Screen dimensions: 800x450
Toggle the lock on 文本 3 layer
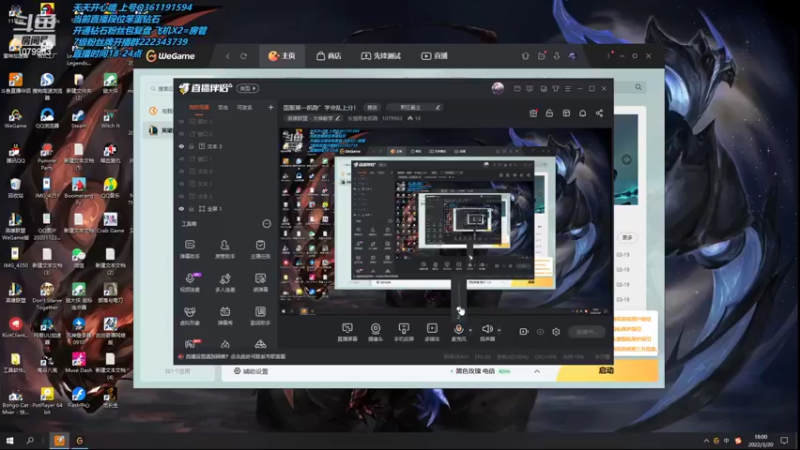point(191,146)
